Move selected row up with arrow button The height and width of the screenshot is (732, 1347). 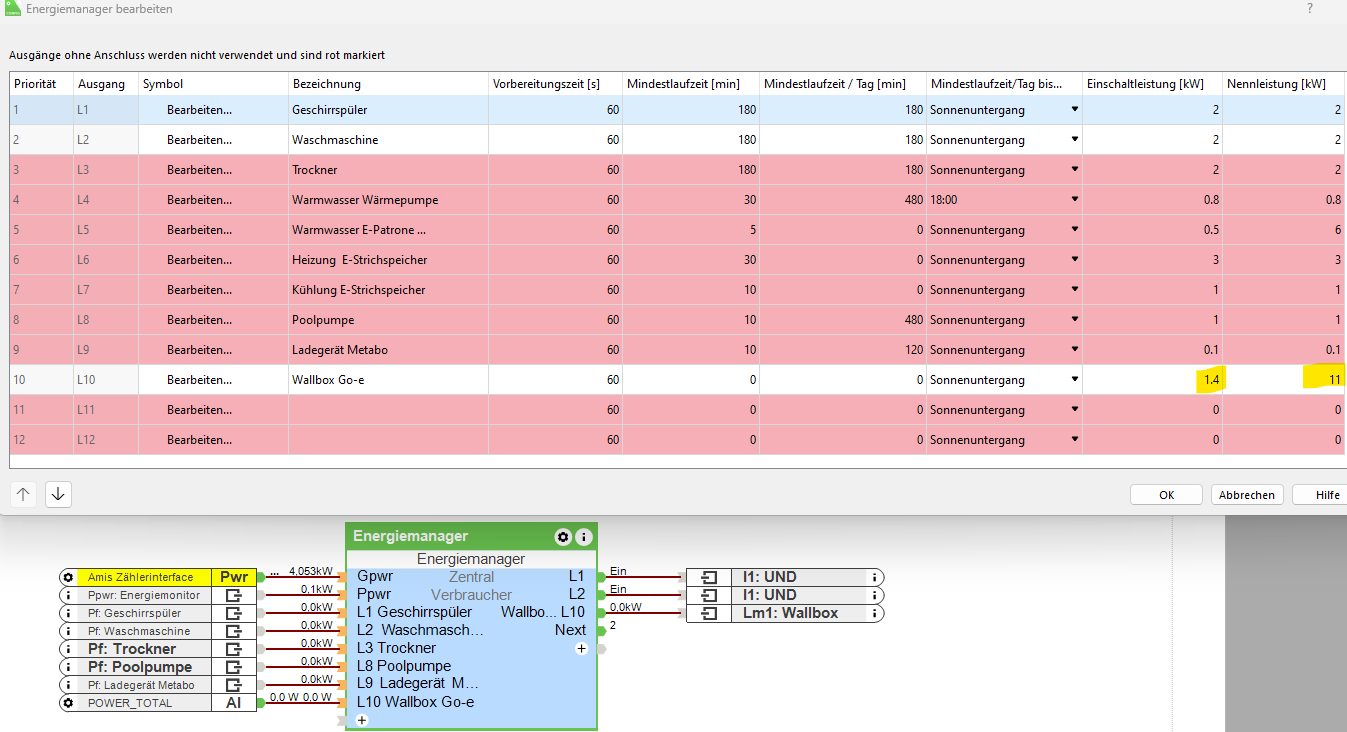click(24, 494)
